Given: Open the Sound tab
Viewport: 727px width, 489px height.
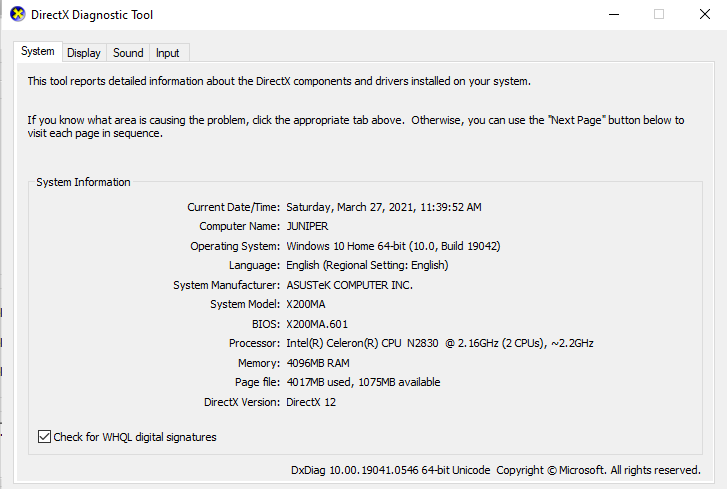Looking at the screenshot, I should [x=128, y=53].
